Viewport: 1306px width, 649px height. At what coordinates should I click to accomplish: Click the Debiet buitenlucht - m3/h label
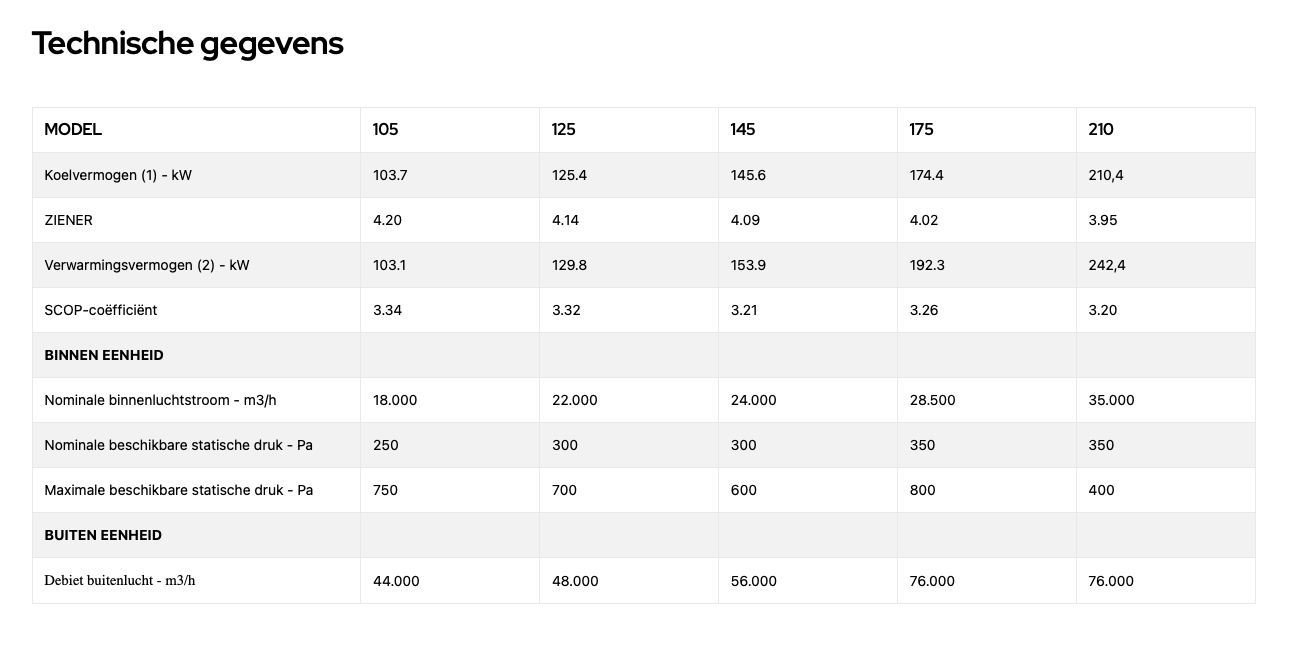click(120, 580)
